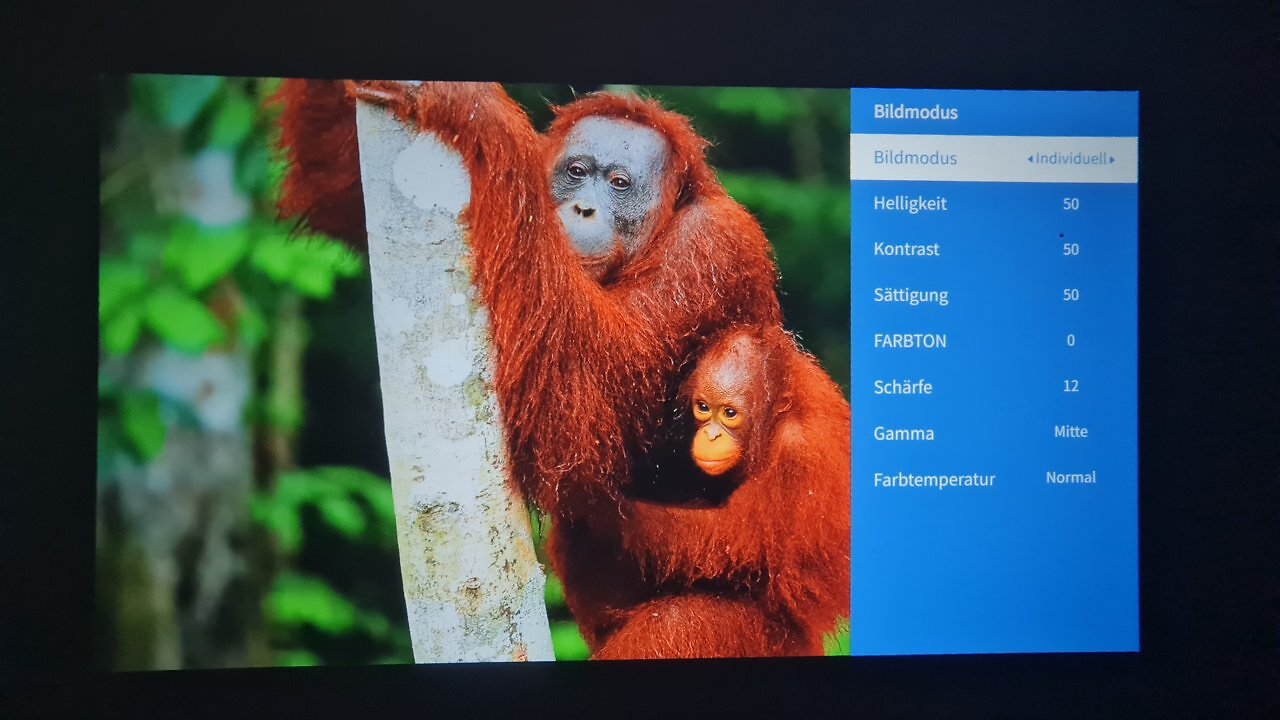The height and width of the screenshot is (720, 1280).
Task: Click the Kontrast value 50
Action: point(1071,249)
